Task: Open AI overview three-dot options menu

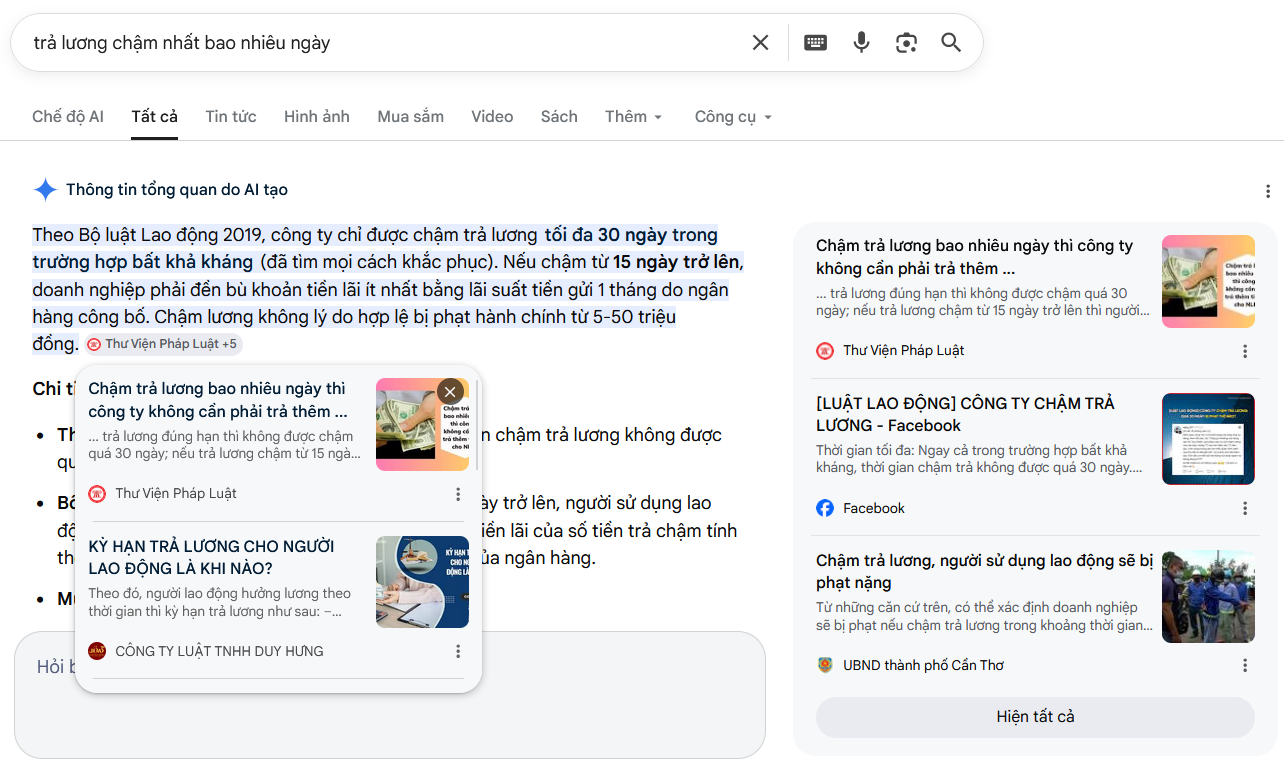Action: point(1267,191)
